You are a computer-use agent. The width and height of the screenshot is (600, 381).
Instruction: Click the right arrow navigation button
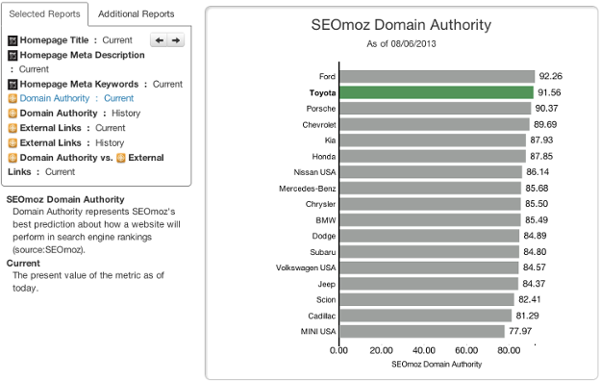(x=176, y=40)
